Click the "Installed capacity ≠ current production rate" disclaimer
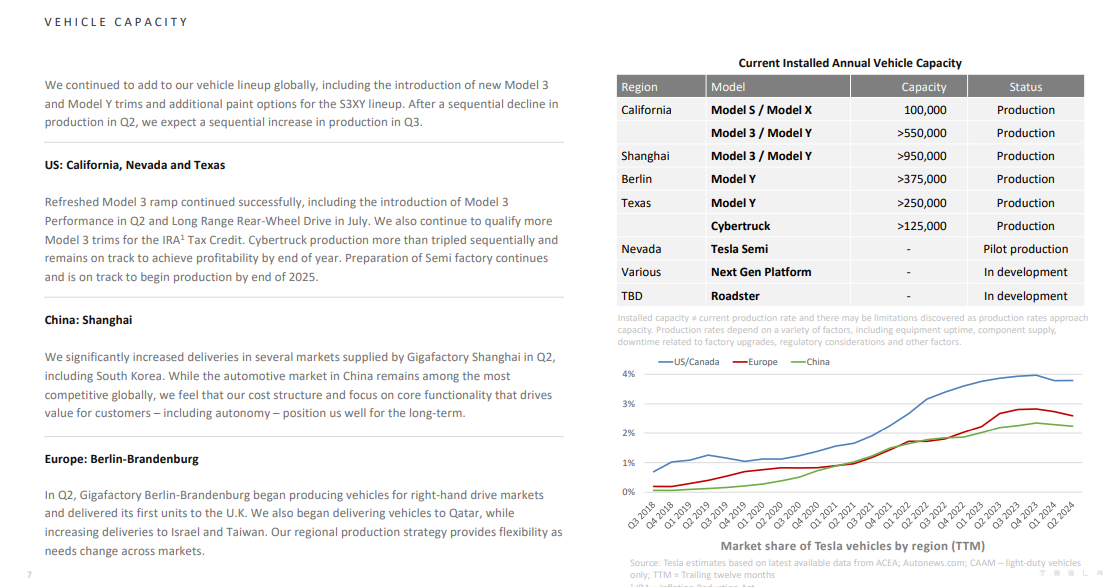This screenshot has height=587, width=1113. pyautogui.click(x=852, y=330)
